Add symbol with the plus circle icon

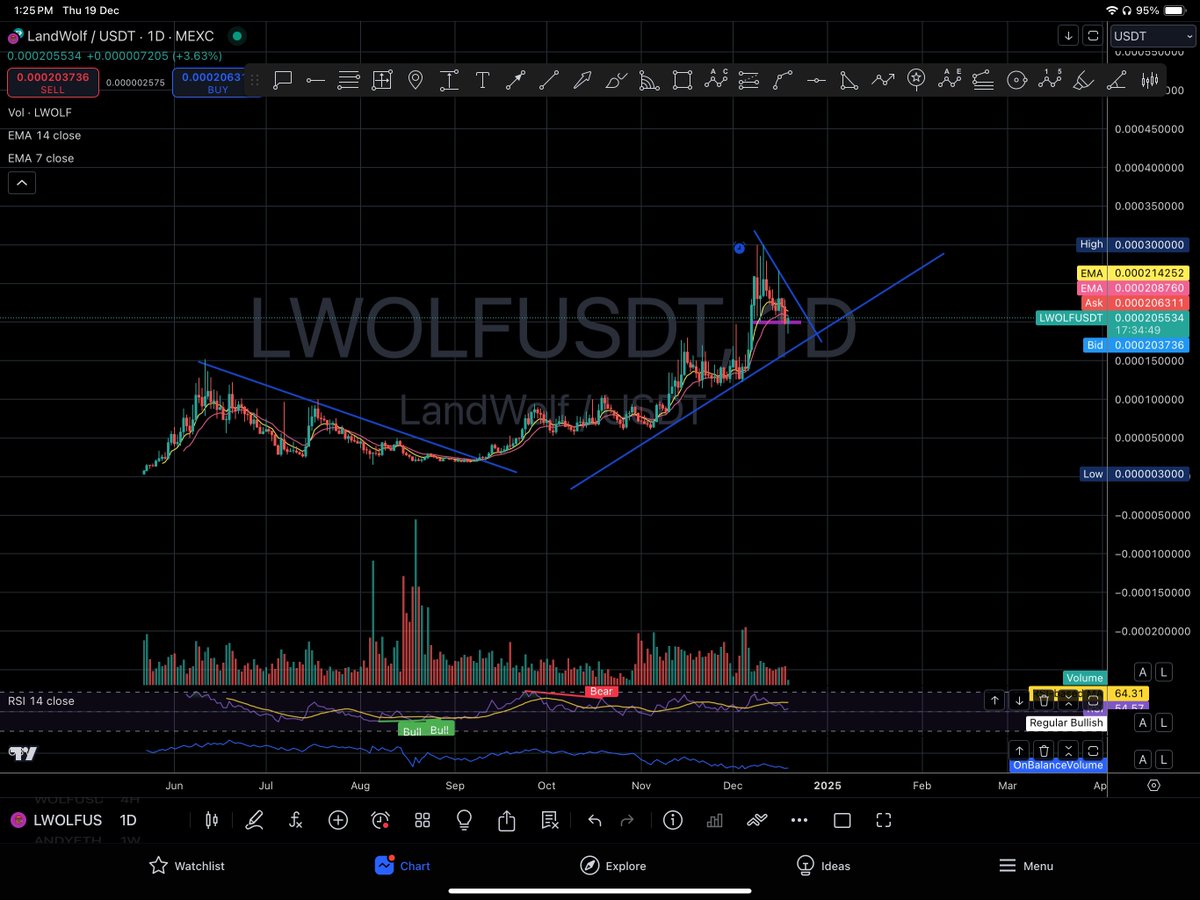click(338, 820)
